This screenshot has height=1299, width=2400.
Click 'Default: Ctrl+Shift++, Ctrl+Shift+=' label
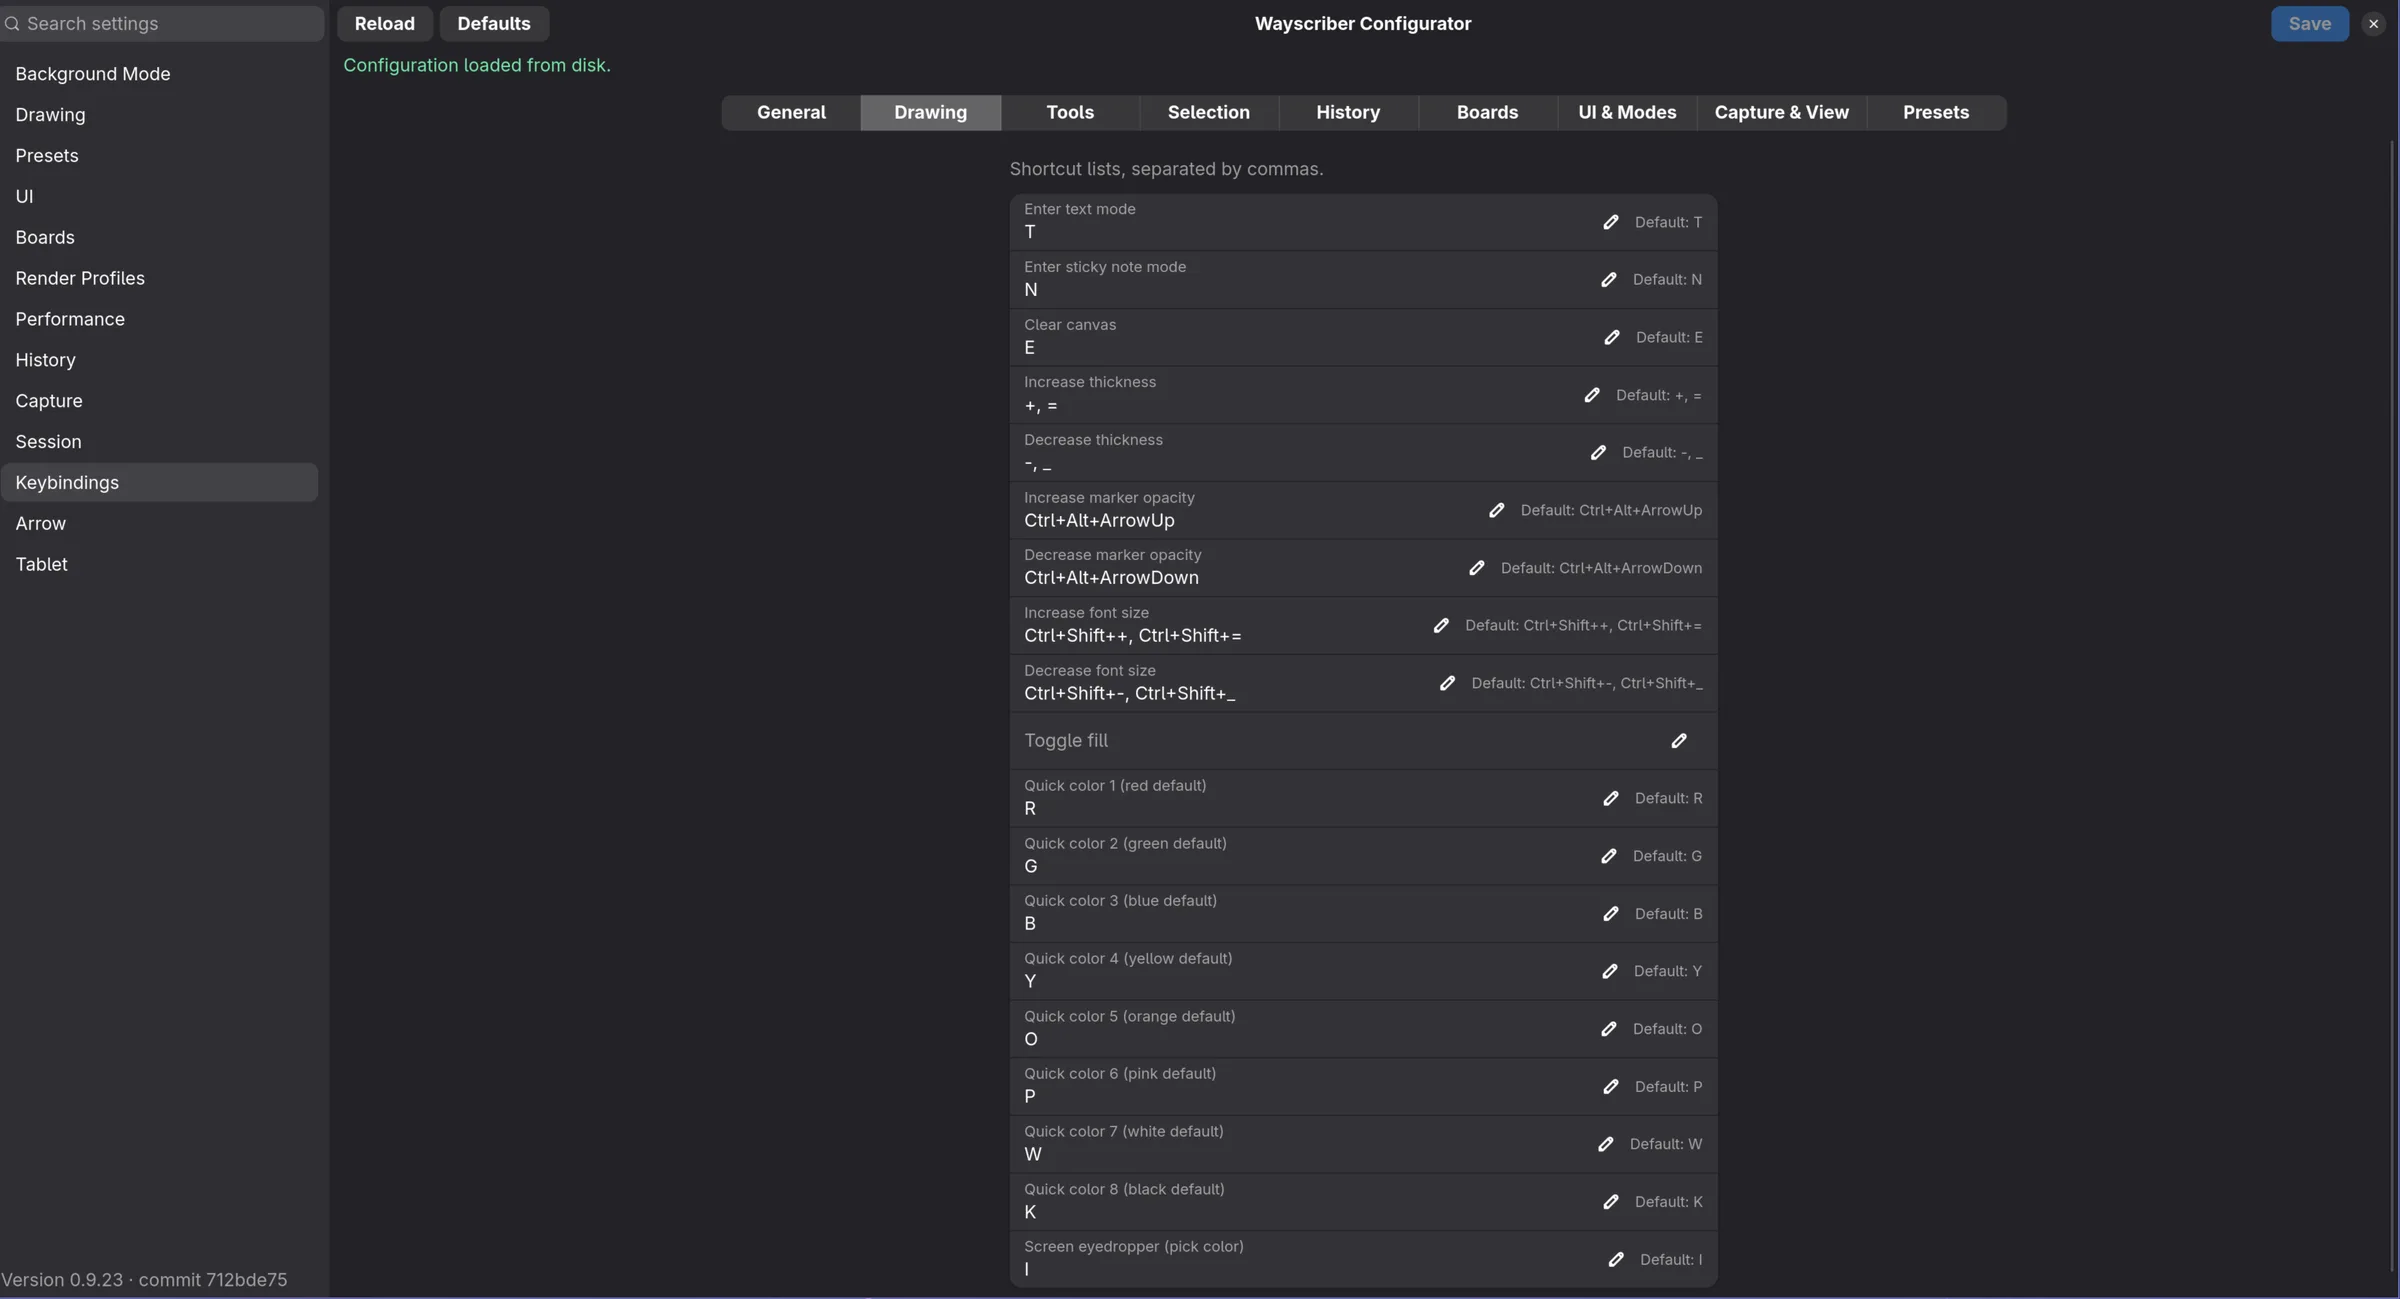coord(1583,626)
